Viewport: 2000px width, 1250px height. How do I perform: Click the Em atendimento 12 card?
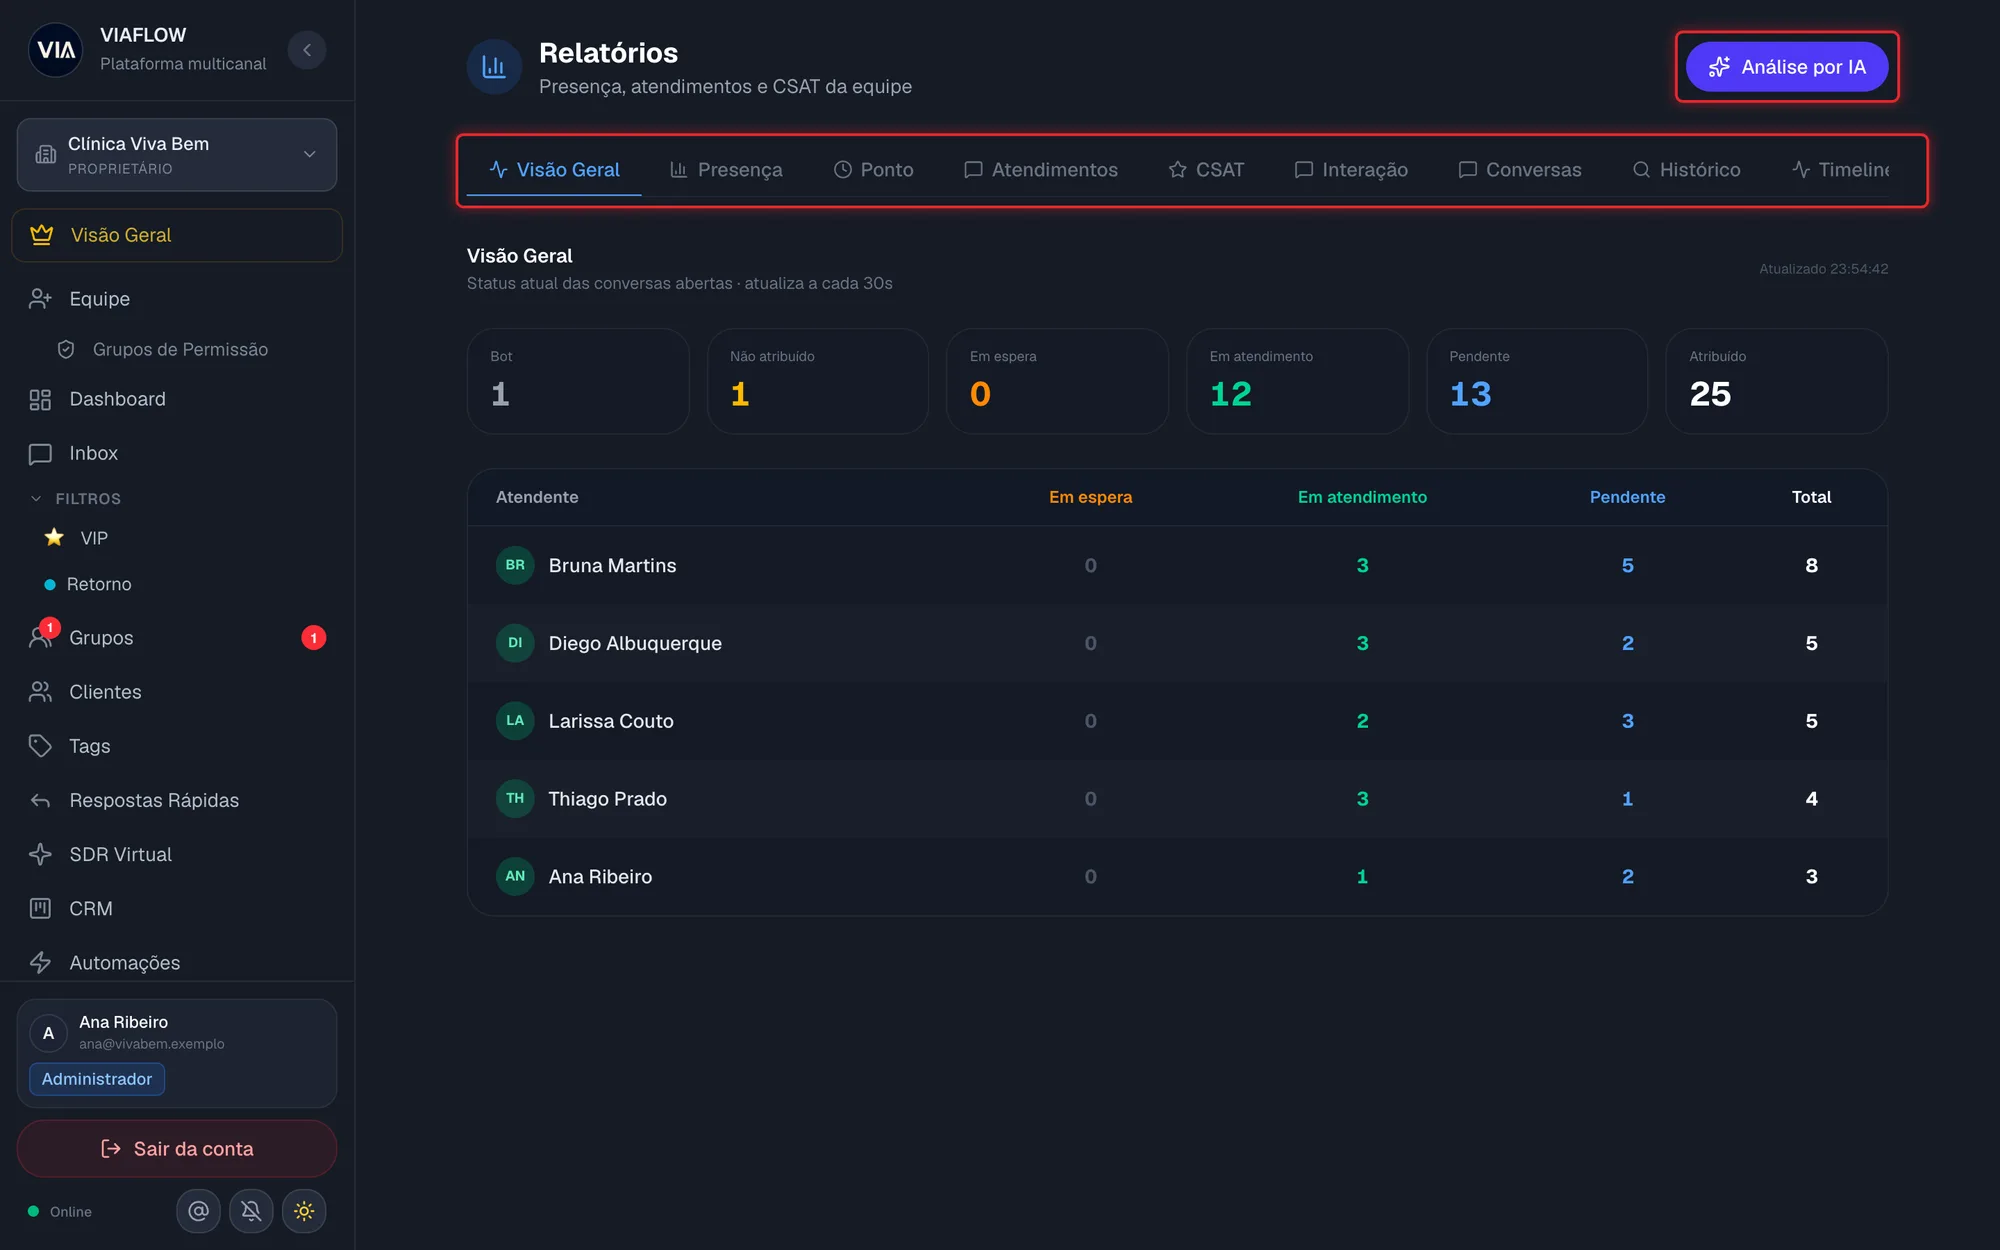[x=1297, y=381]
